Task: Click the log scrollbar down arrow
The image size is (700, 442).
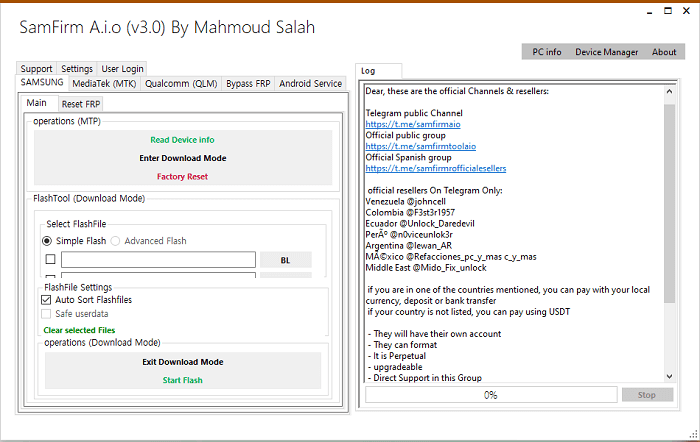Action: tap(669, 376)
